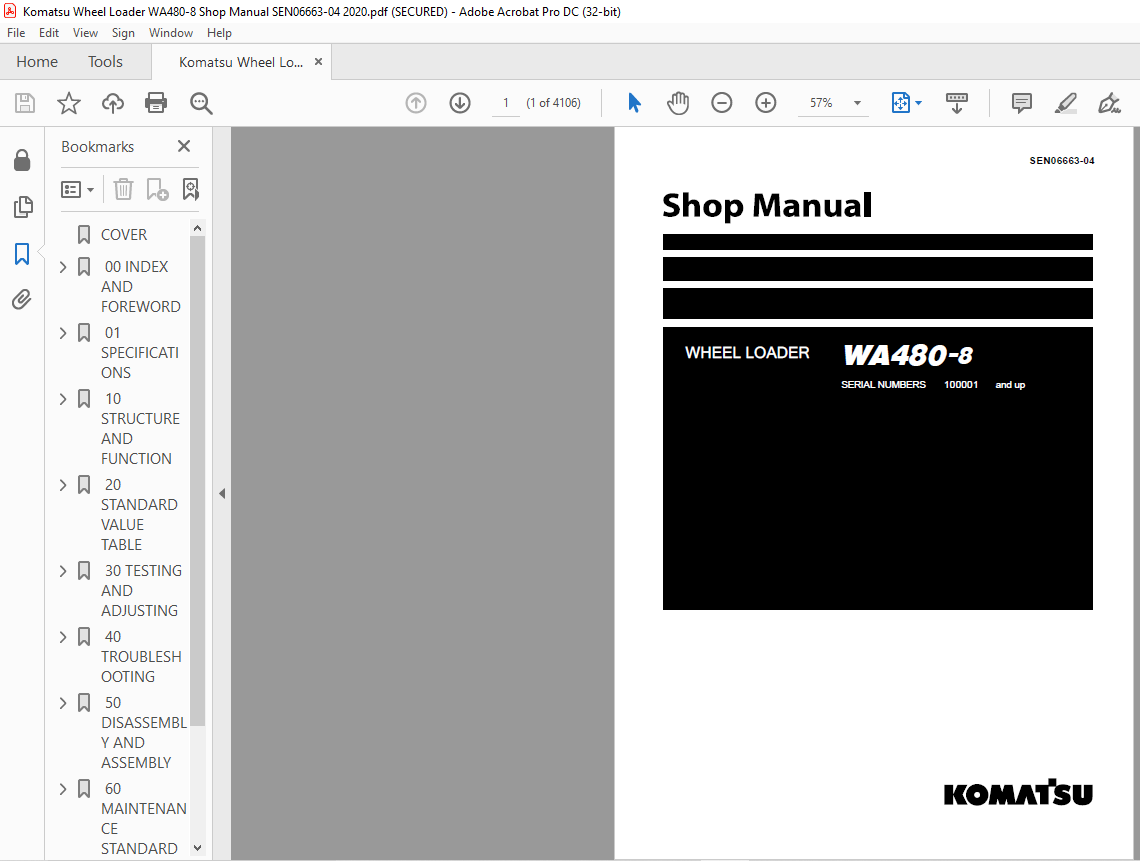Switch to the Tools tab

(105, 62)
